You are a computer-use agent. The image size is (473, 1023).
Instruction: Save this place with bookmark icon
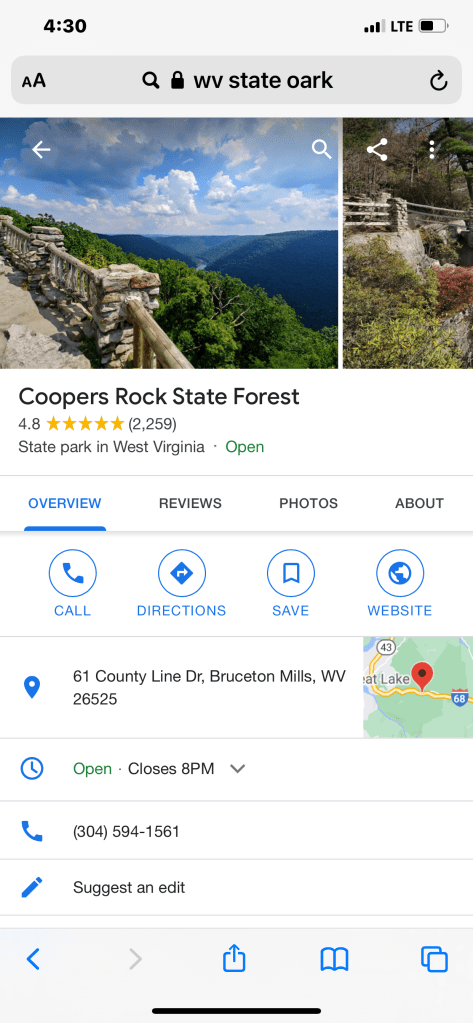291,584
